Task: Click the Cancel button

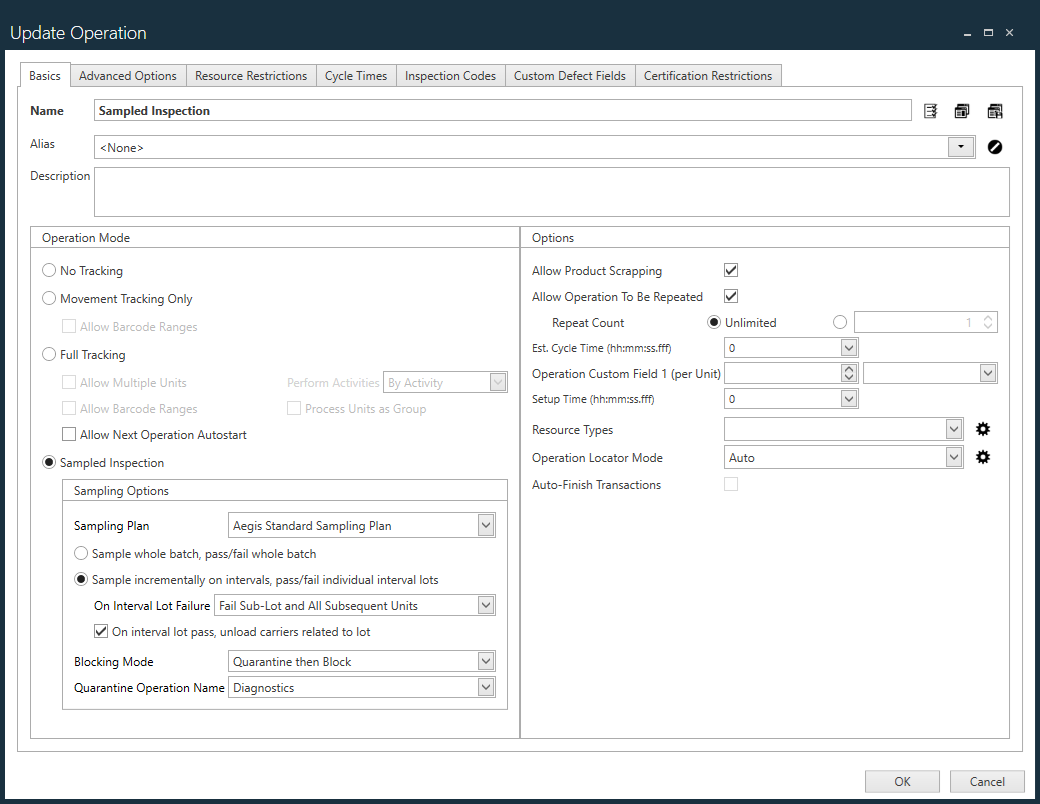Action: (x=987, y=781)
